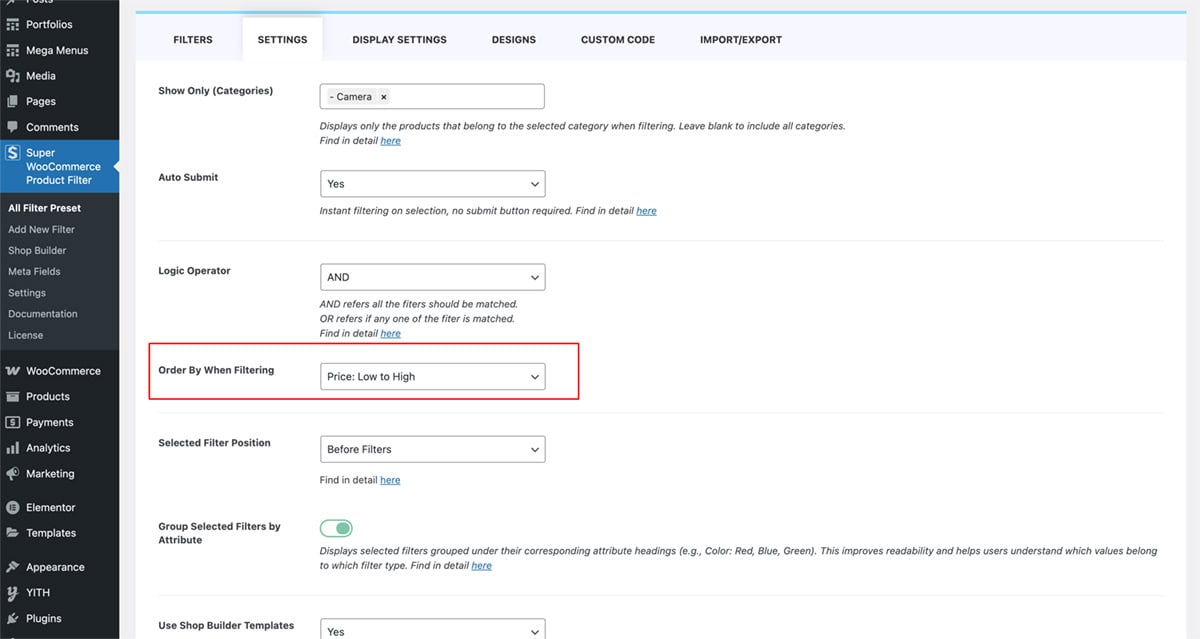
Task: Click the Super WooCommerce Product Filter icon
Action: [13, 153]
